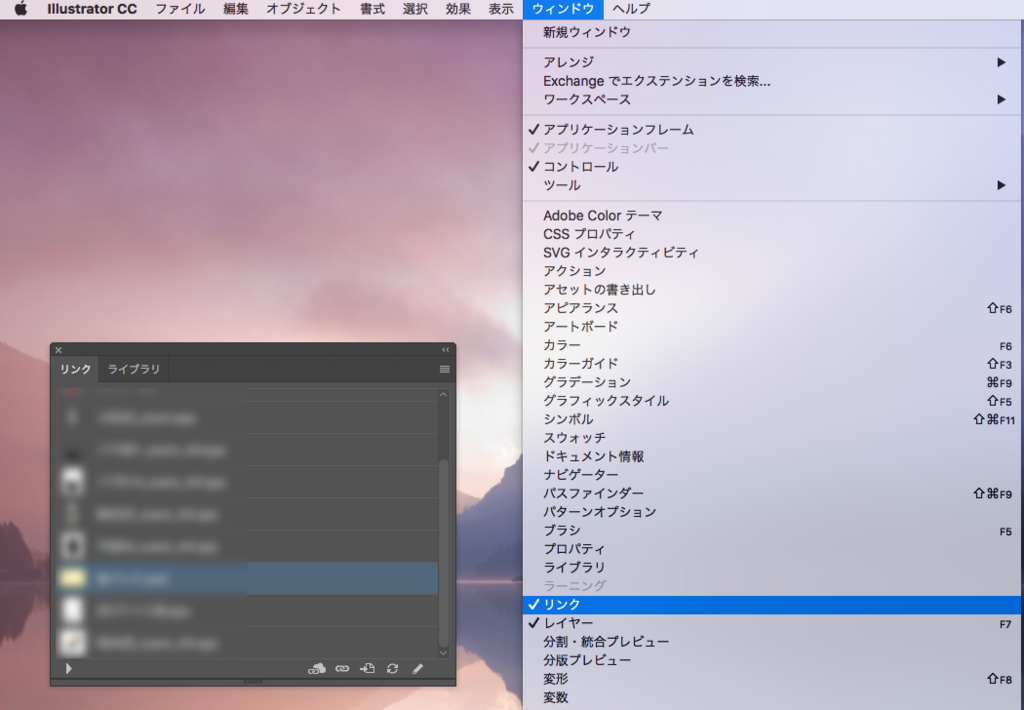1024x710 pixels.
Task: Open the シンボル panel
Action: pos(773,419)
